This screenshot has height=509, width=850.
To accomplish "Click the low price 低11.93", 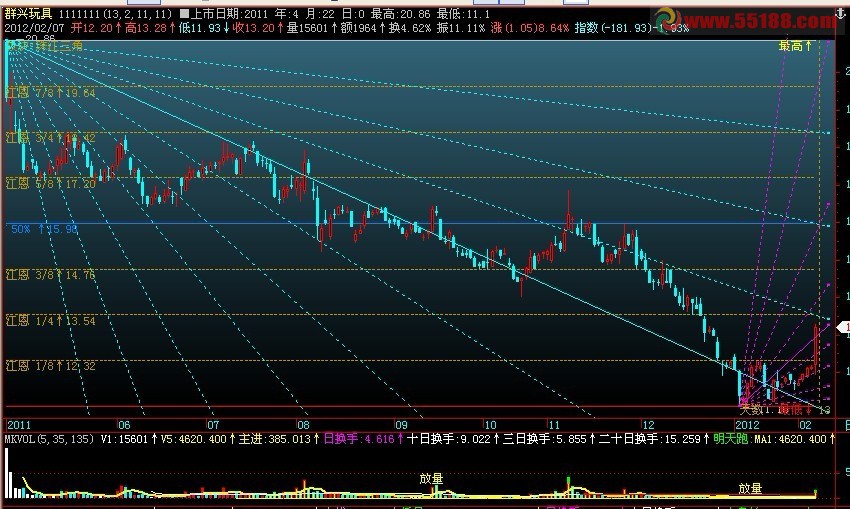I will pos(200,28).
